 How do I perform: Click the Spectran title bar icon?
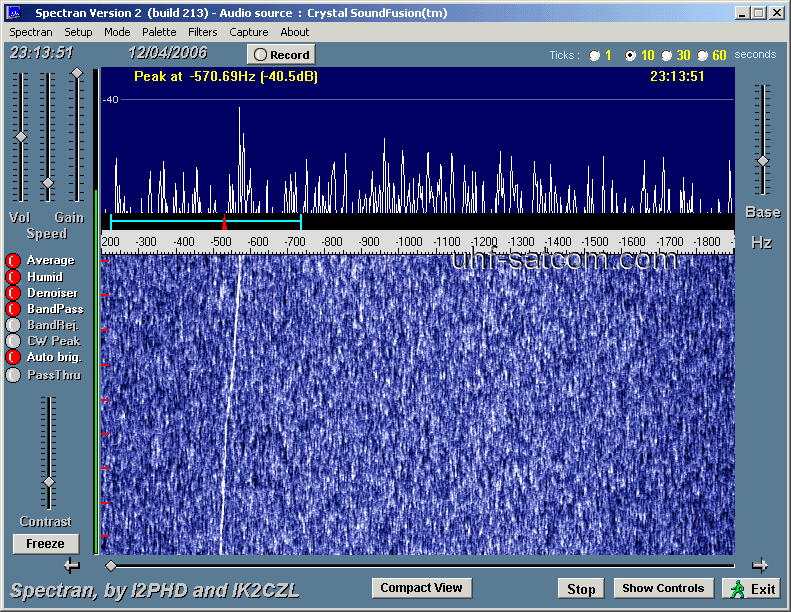[x=13, y=13]
